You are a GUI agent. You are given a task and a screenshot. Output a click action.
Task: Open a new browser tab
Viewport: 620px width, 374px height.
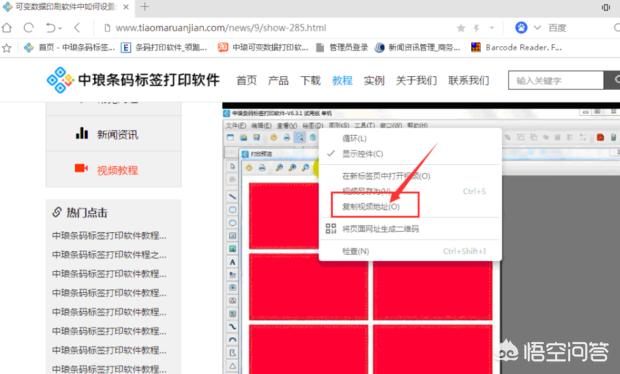[x=145, y=7]
